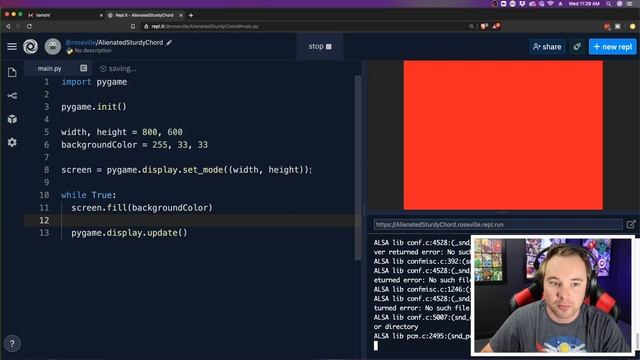Open the Wi-Fi menu bar icon
The height and width of the screenshot is (360, 640).
click(550, 4)
